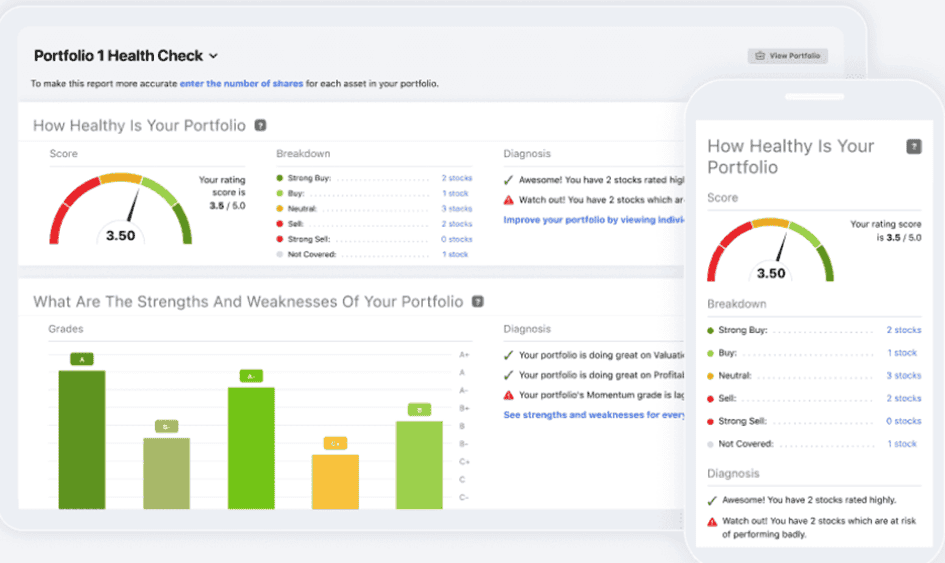Open the Strong Buy '2 stocks' link on desktop
The height and width of the screenshot is (563, 945).
456,178
